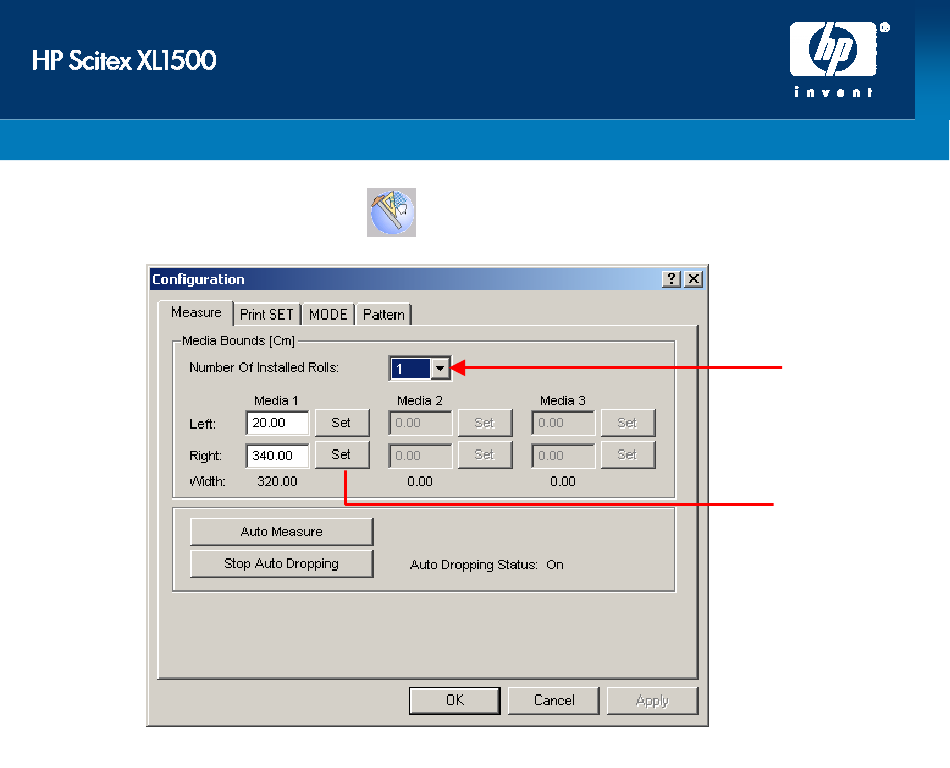
Task: Click the Auto Dropping Status value On
Action: (555, 564)
